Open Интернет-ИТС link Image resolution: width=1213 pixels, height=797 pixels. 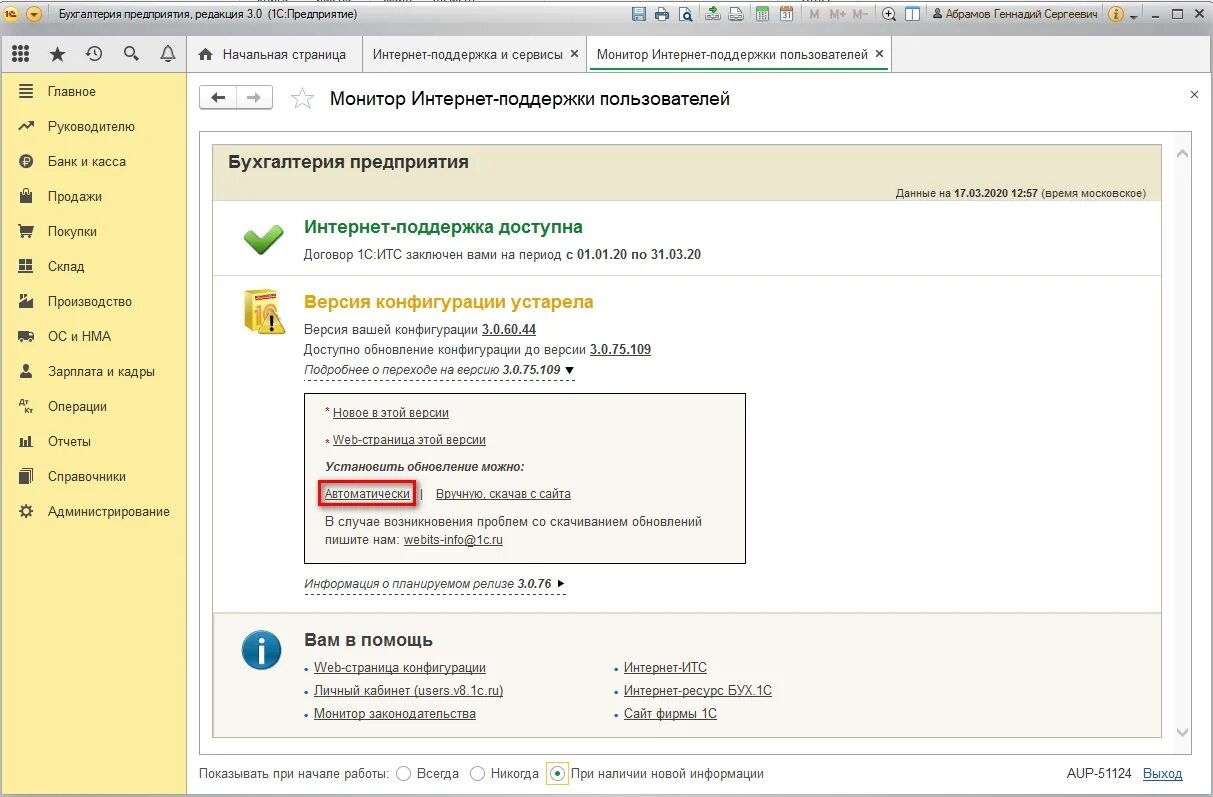pyautogui.click(x=665, y=667)
